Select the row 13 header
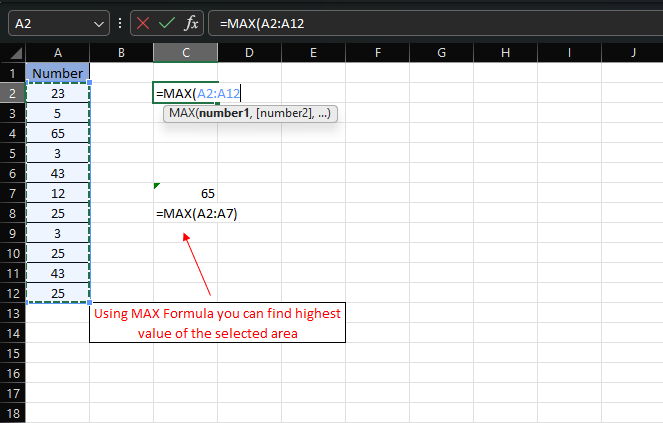The height and width of the screenshot is (423, 663). [x=12, y=313]
